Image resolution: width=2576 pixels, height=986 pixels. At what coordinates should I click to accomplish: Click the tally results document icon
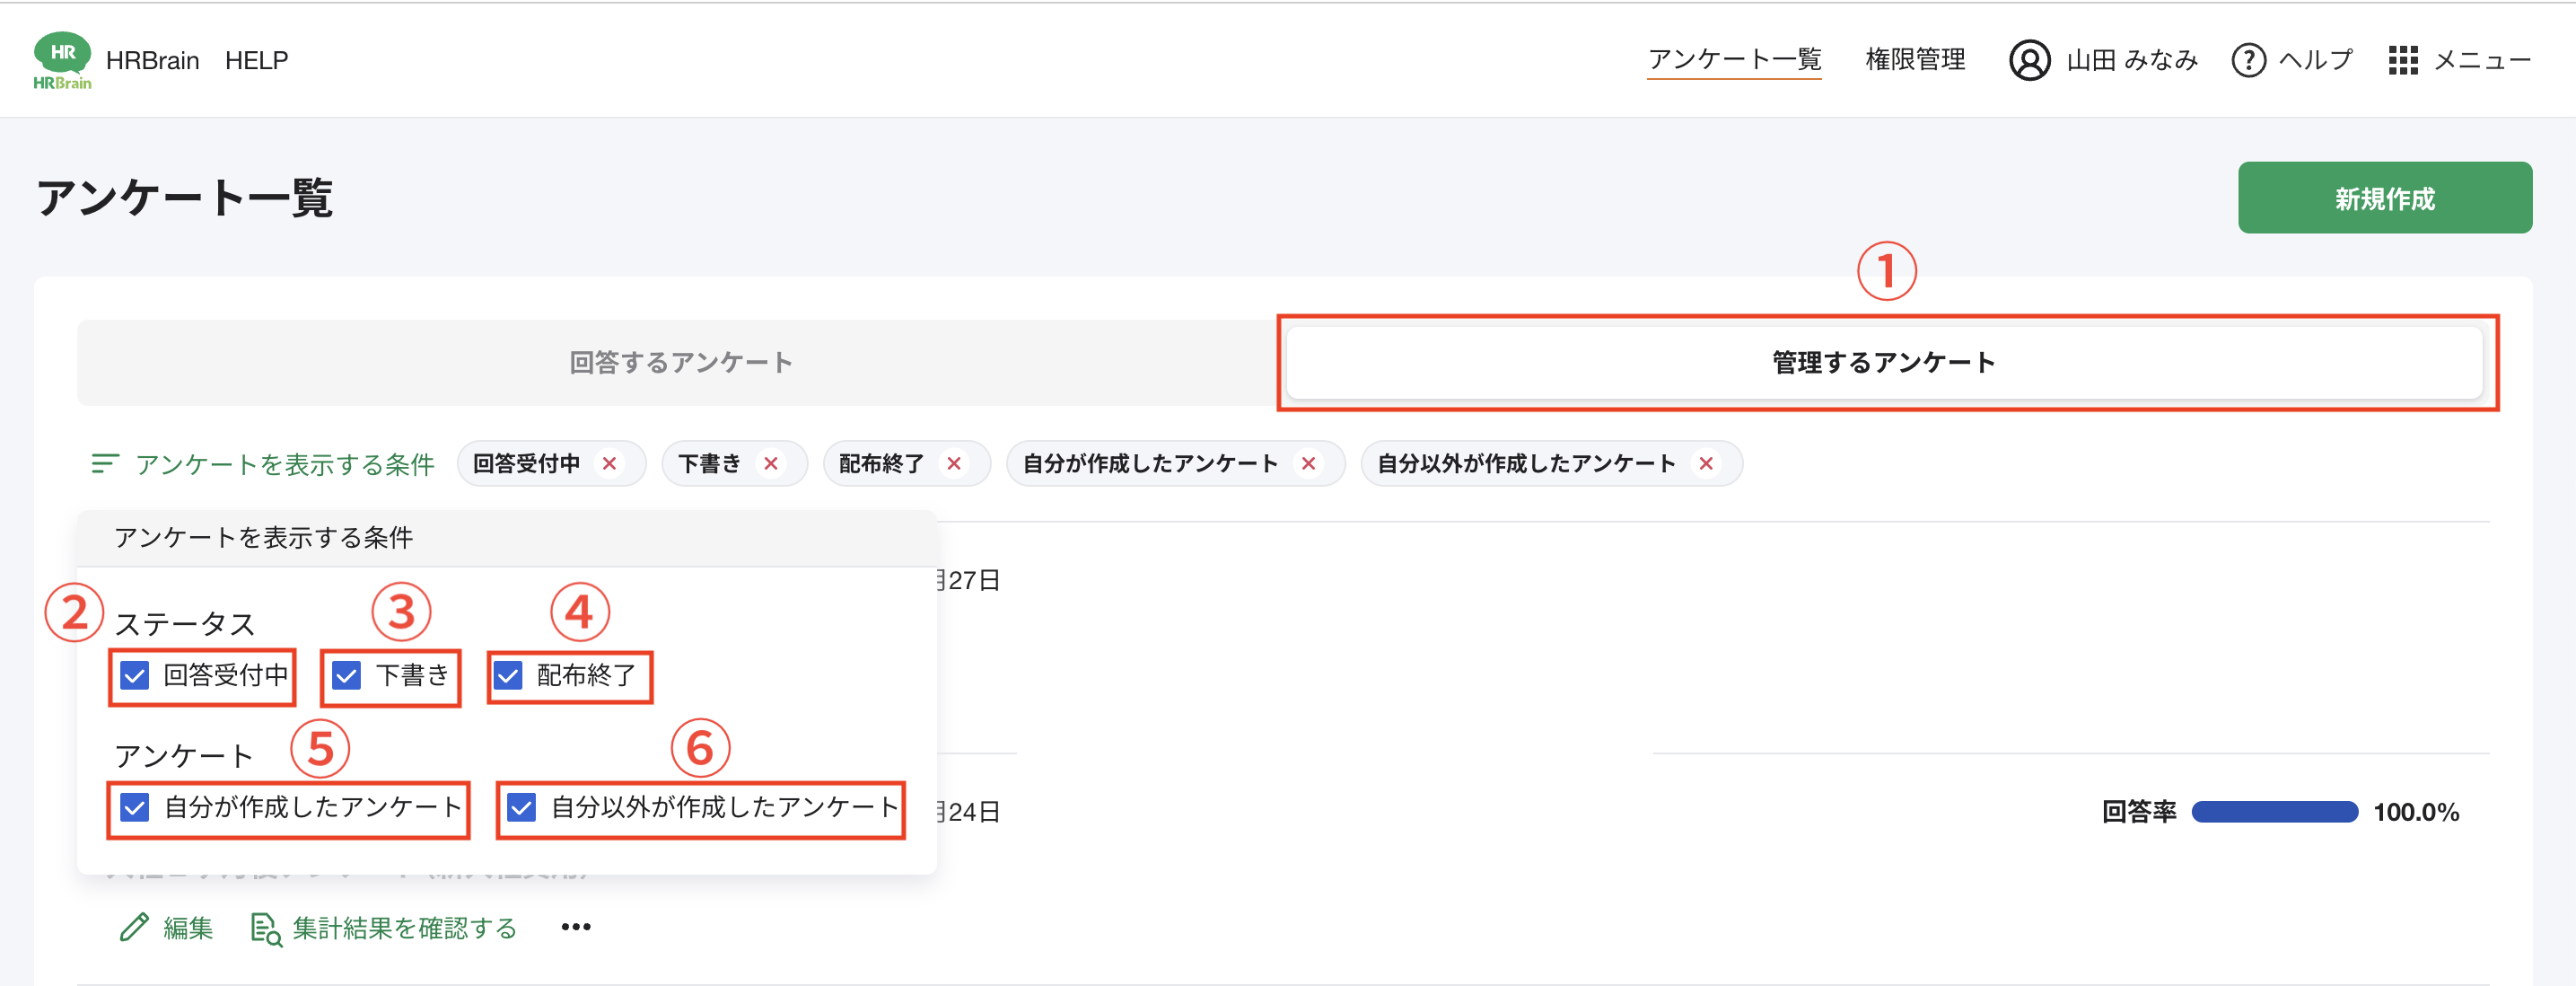point(265,928)
